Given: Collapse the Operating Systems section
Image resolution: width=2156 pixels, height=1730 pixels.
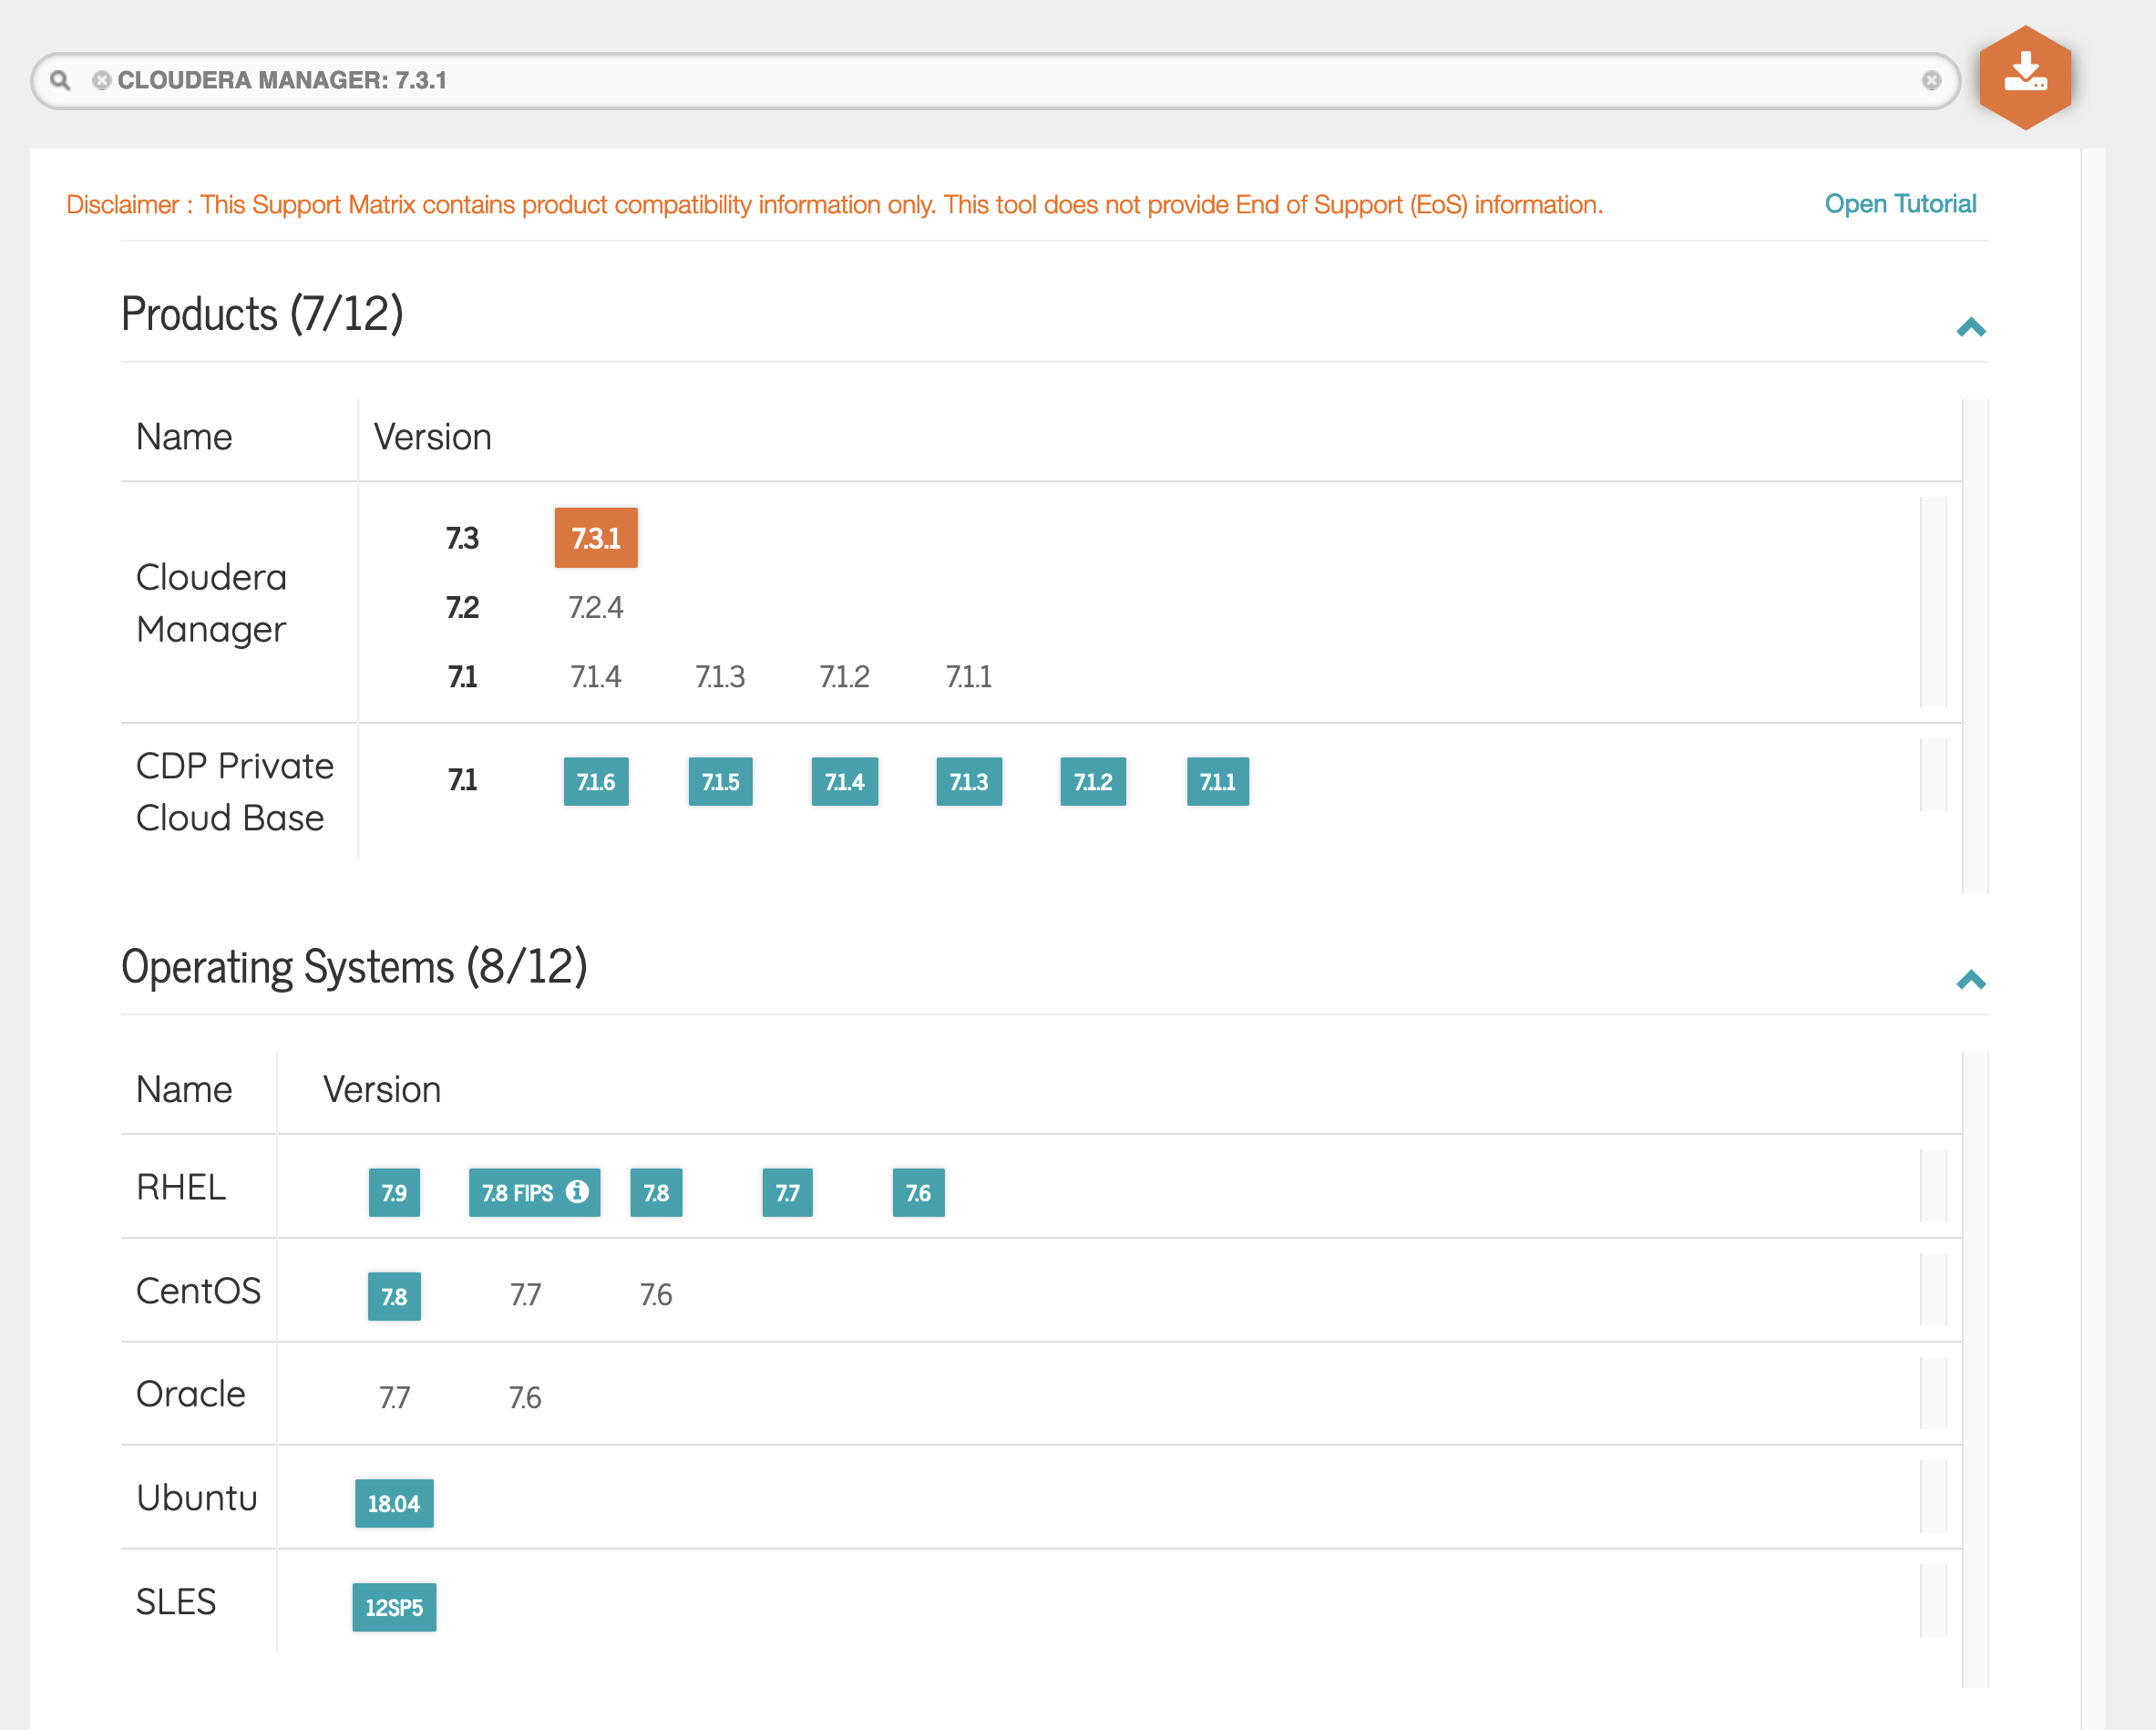Looking at the screenshot, I should click(1970, 979).
